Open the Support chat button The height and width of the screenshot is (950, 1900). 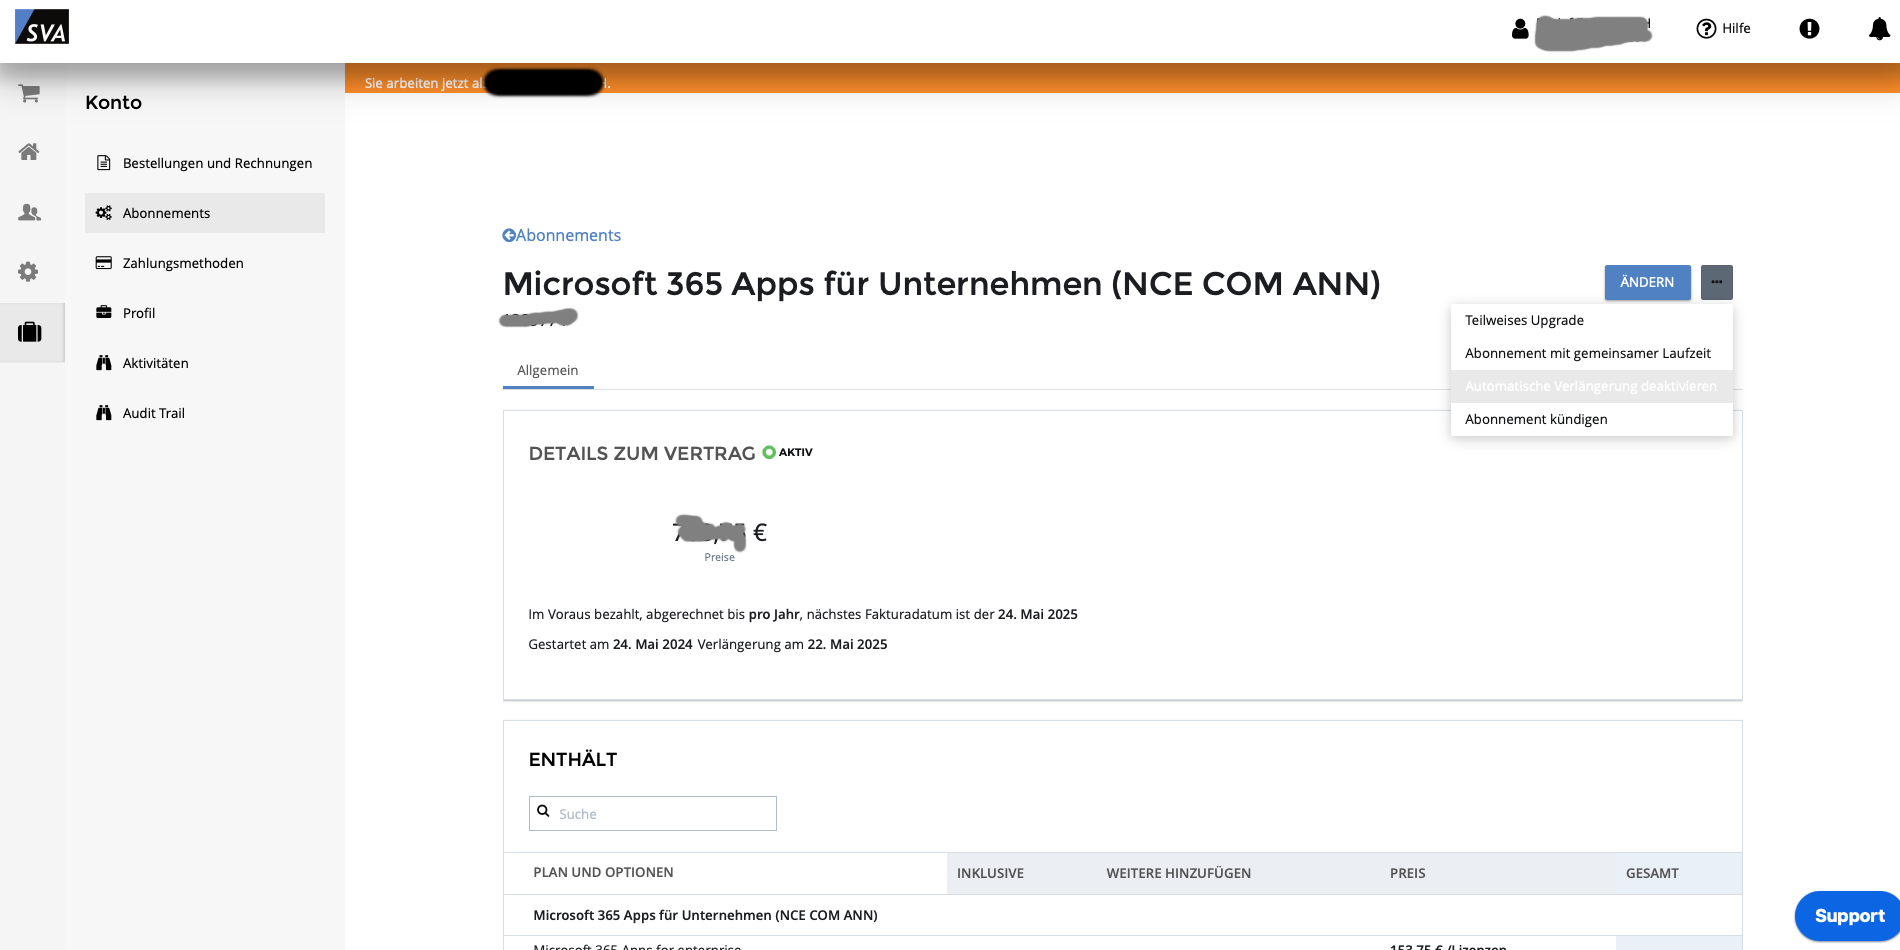pos(1848,915)
